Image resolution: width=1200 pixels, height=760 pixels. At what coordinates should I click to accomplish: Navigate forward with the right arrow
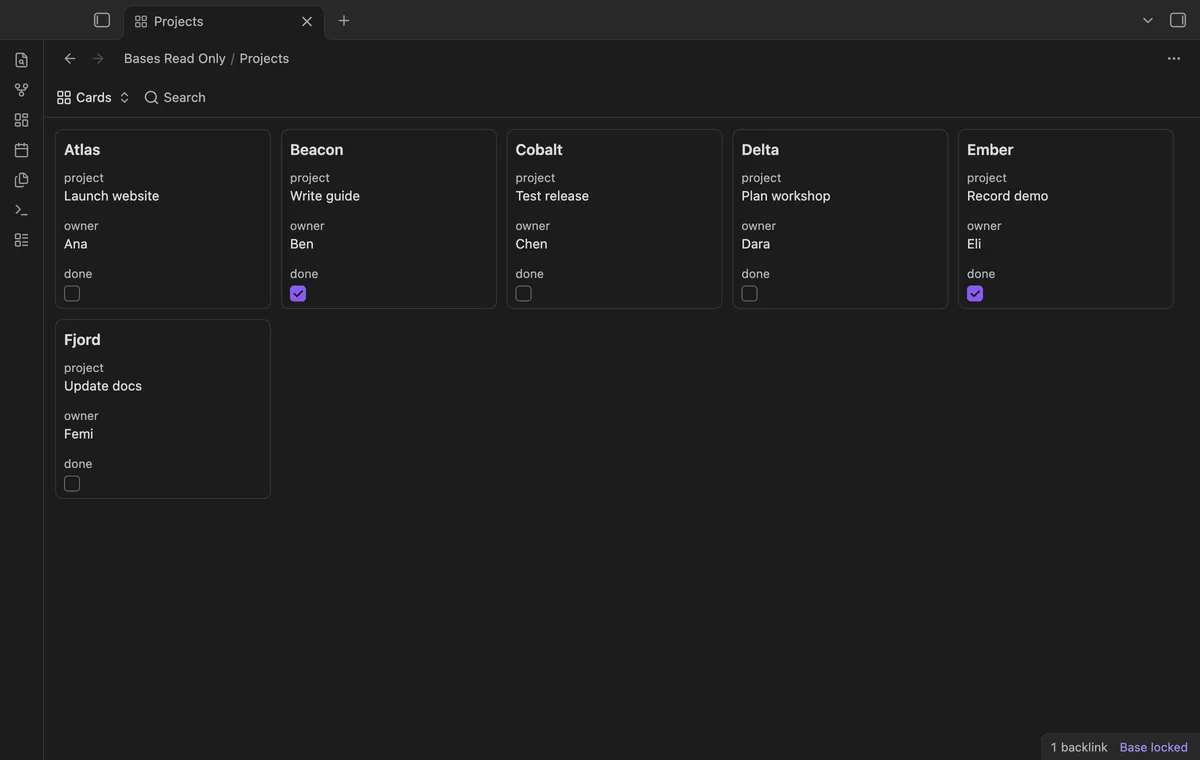coord(98,58)
